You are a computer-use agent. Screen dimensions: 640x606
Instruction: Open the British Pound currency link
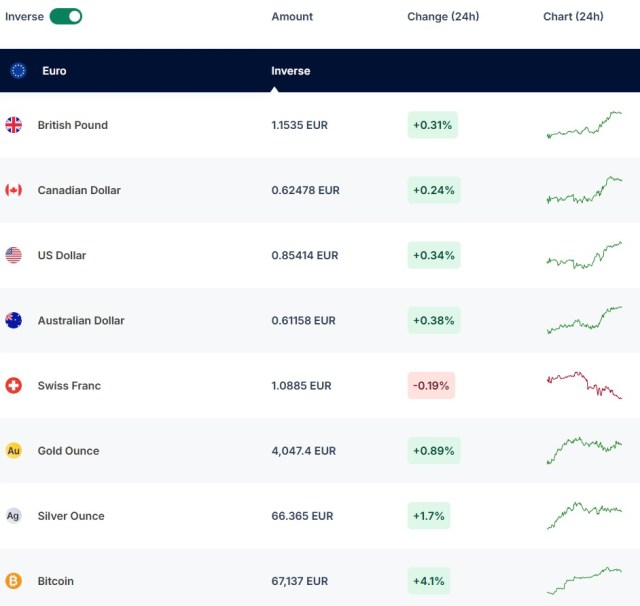coord(72,125)
